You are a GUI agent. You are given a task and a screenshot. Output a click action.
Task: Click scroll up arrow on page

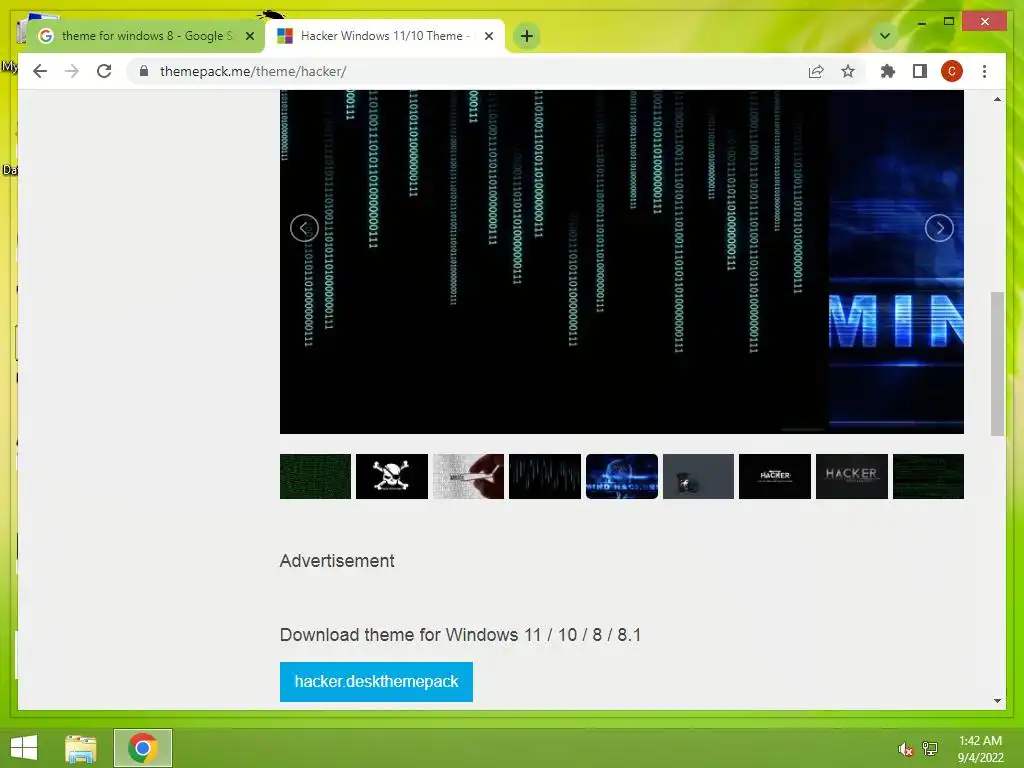pyautogui.click(x=997, y=99)
